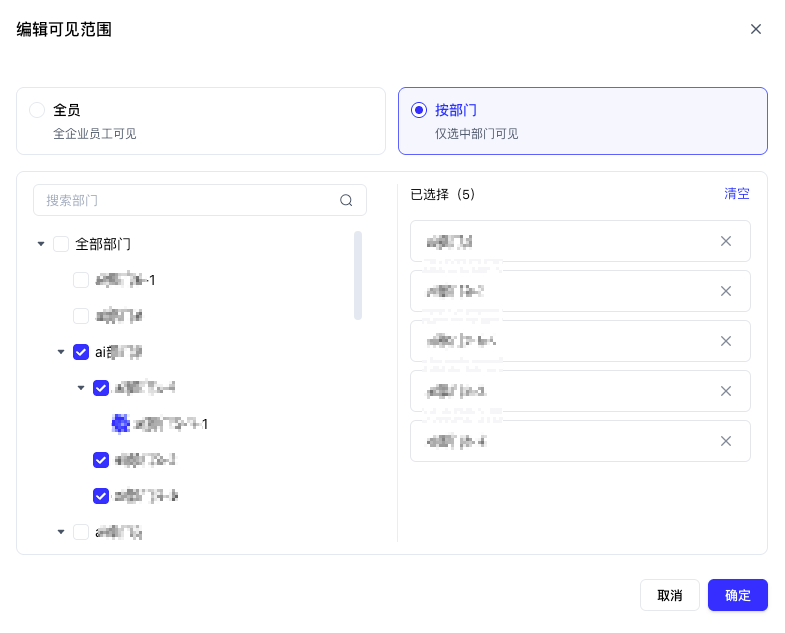Check the first unchecked box under 全部部门
This screenshot has width=785, height=633.
pos(81,280)
